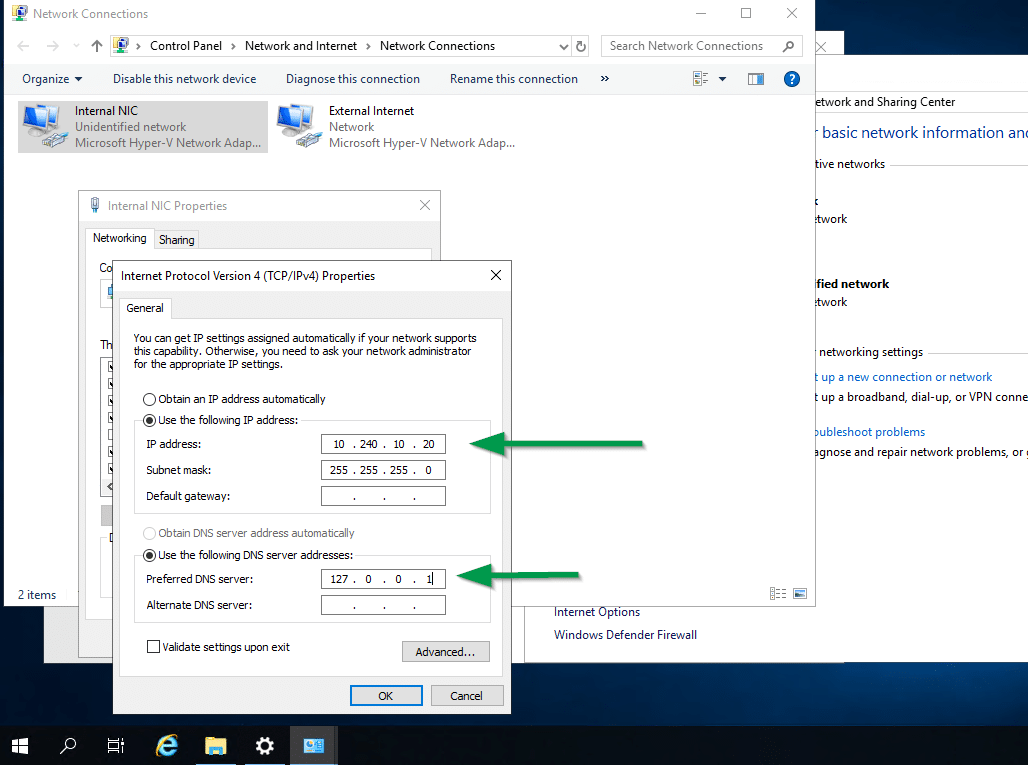Enable Validate settings upon exit checkbox
1028x765 pixels.
point(154,647)
